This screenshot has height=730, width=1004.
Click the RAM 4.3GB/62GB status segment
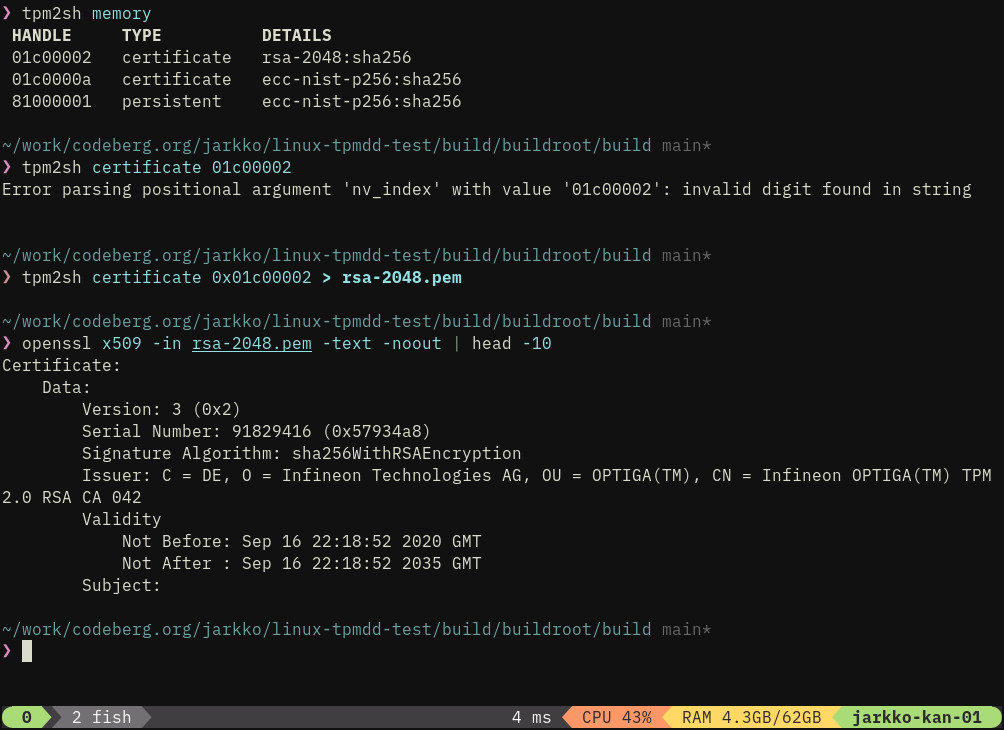[x=751, y=717]
